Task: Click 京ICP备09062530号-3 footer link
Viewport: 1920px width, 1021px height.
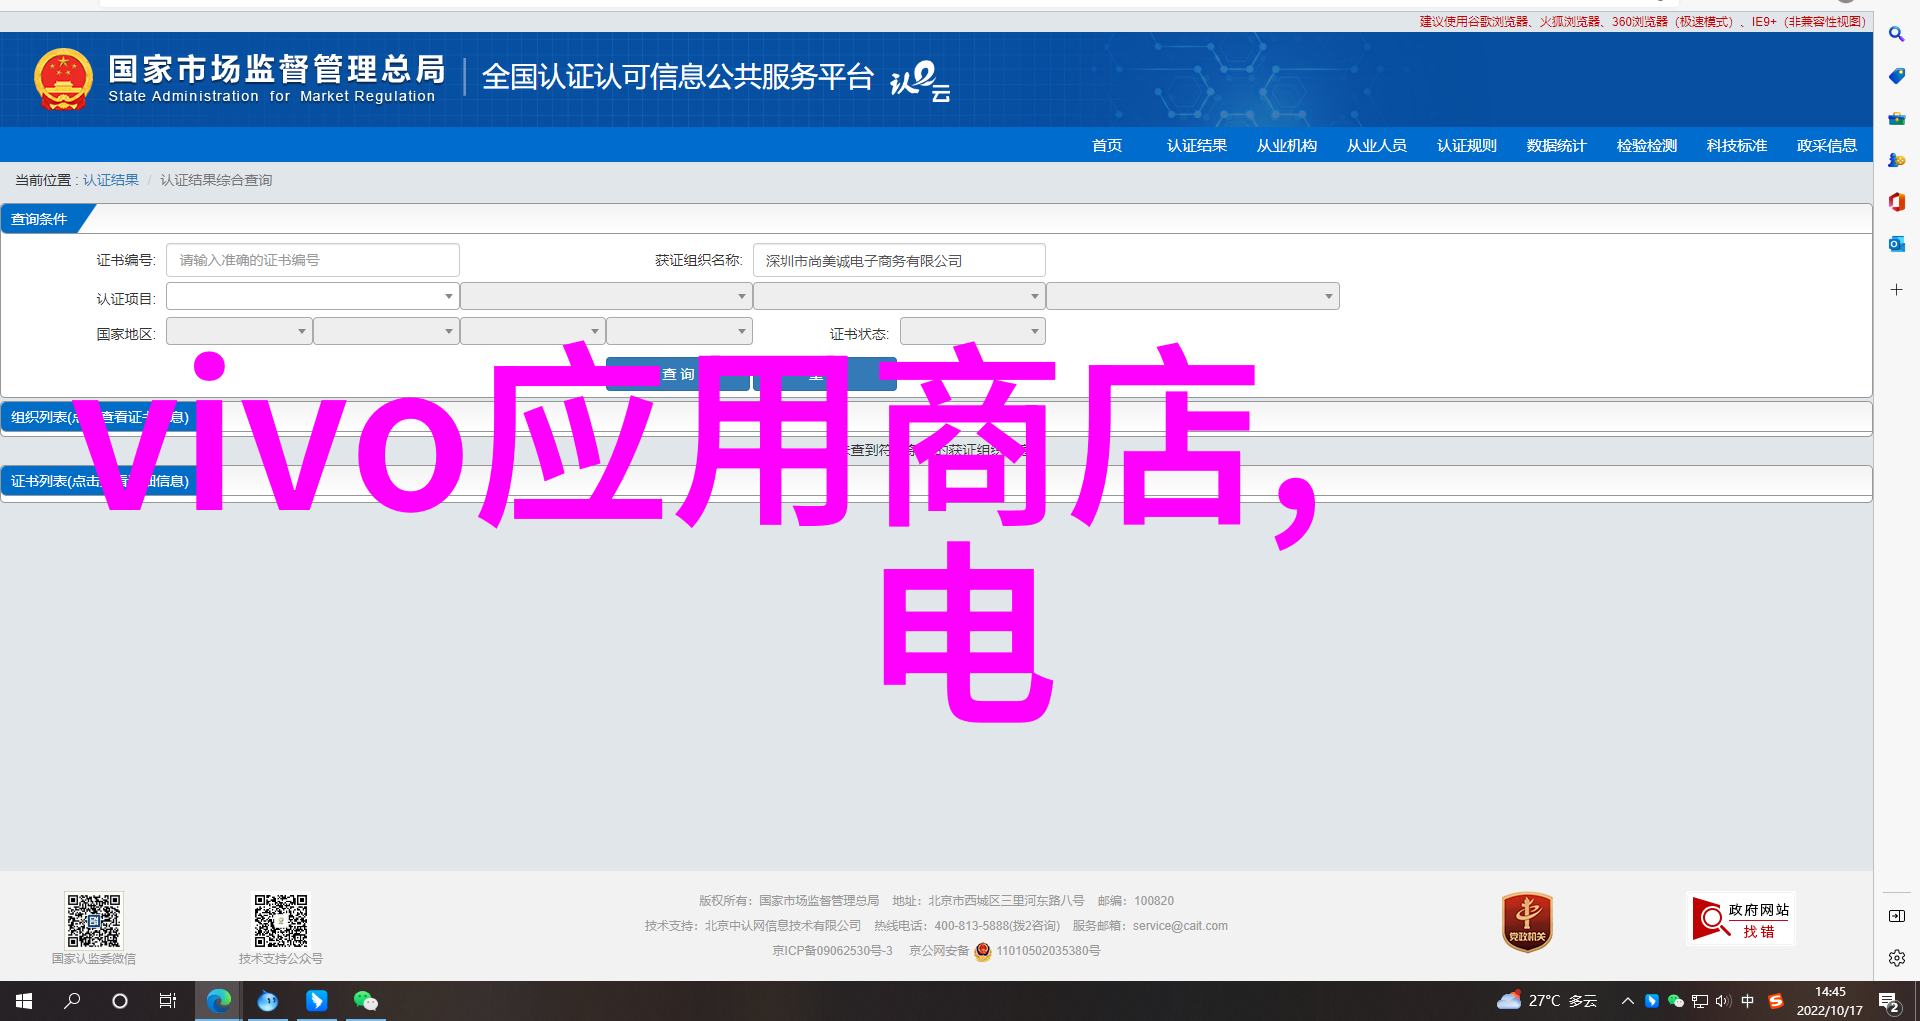Action: click(x=832, y=951)
